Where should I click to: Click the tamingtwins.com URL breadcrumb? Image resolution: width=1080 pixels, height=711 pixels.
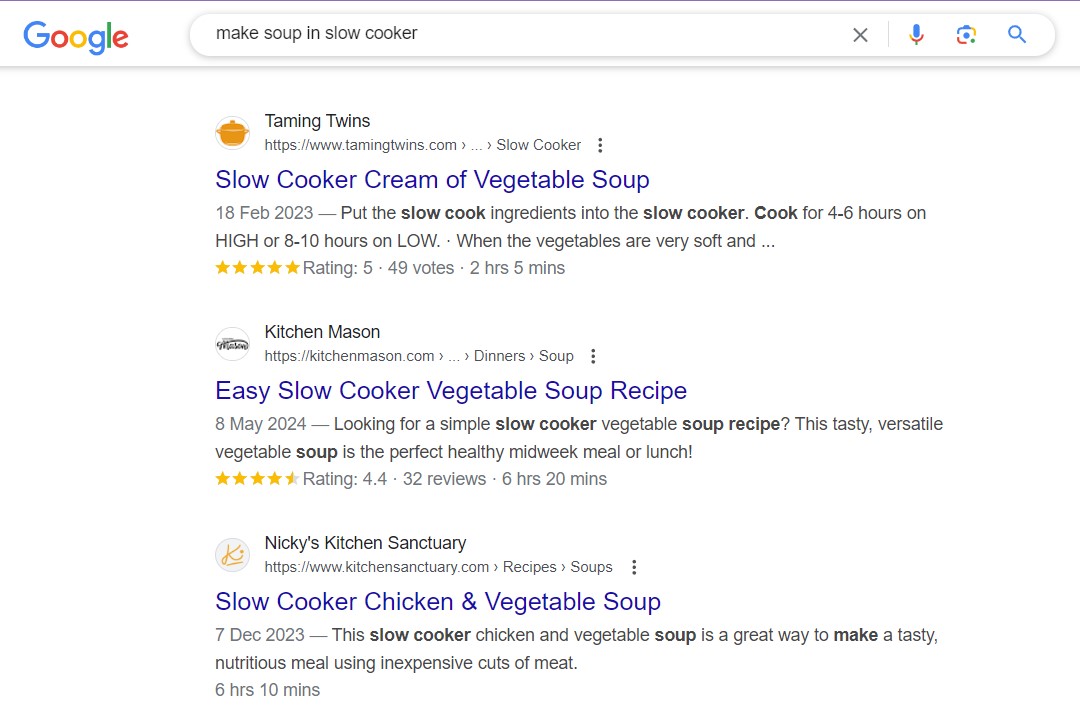[x=422, y=145]
